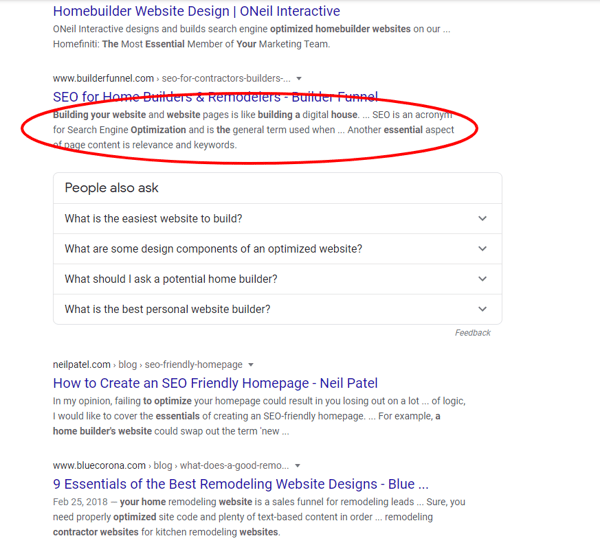Click the Neil Patel snippet starting 'In my opinion'
The image size is (600, 545).
(x=259, y=416)
